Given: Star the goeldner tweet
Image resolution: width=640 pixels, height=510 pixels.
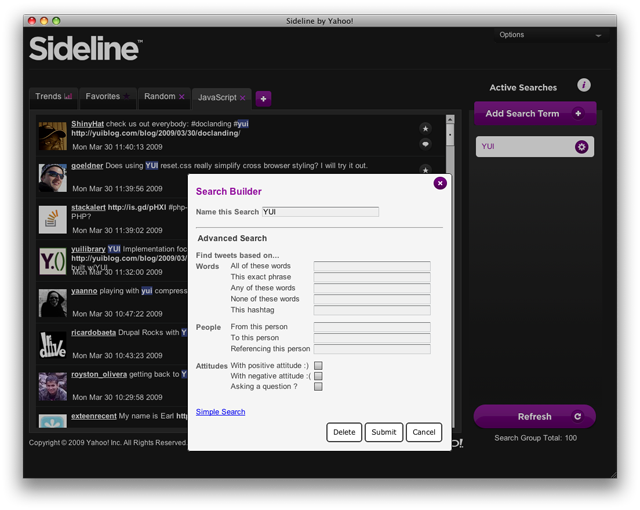Looking at the screenshot, I should 425,170.
